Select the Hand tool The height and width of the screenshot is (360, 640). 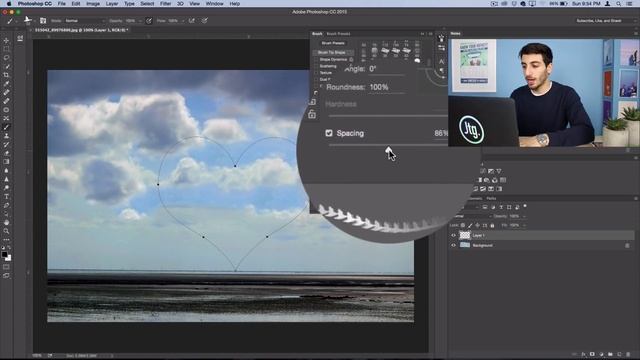pyautogui.click(x=6, y=222)
